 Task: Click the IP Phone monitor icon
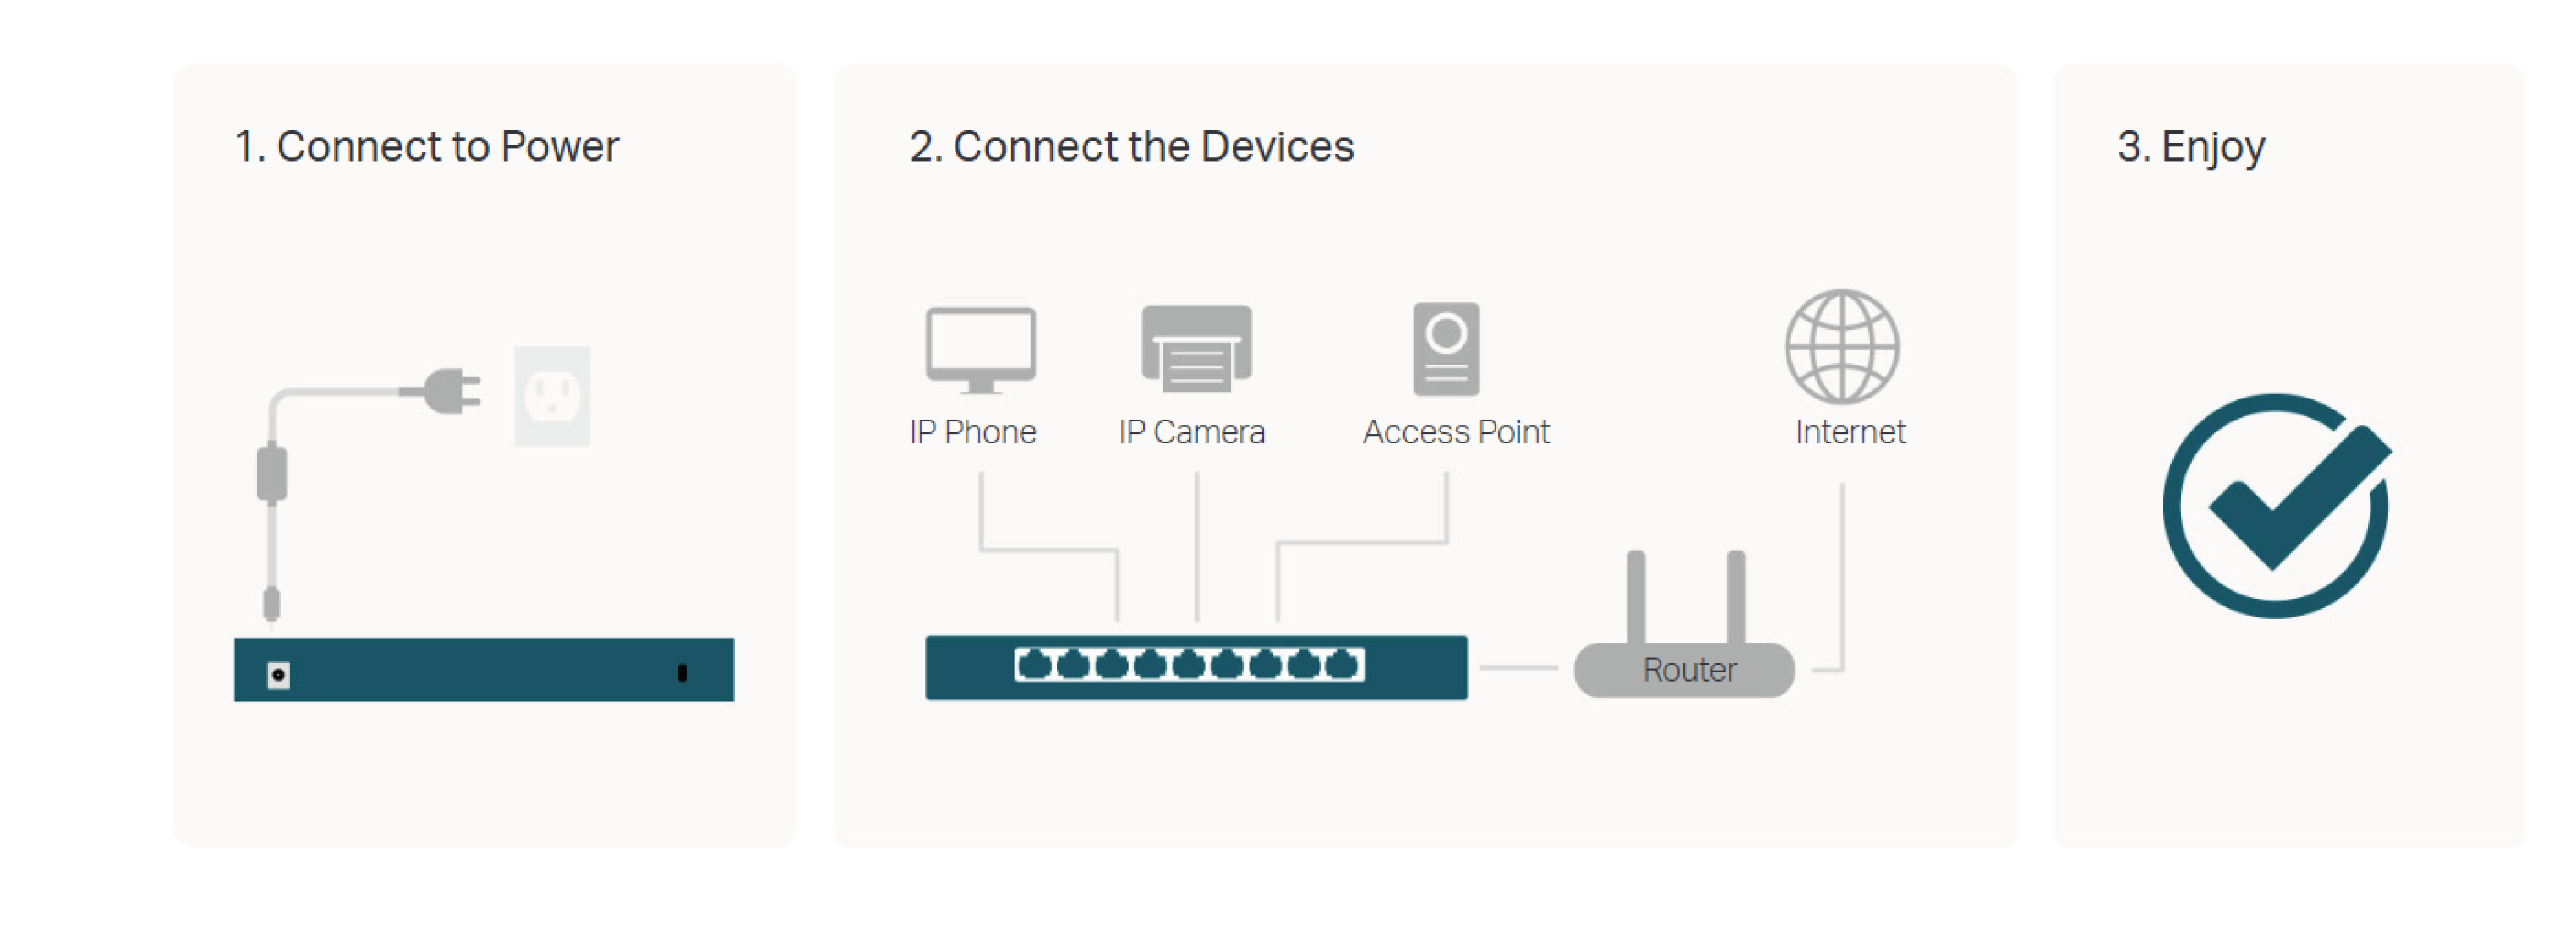pyautogui.click(x=980, y=350)
